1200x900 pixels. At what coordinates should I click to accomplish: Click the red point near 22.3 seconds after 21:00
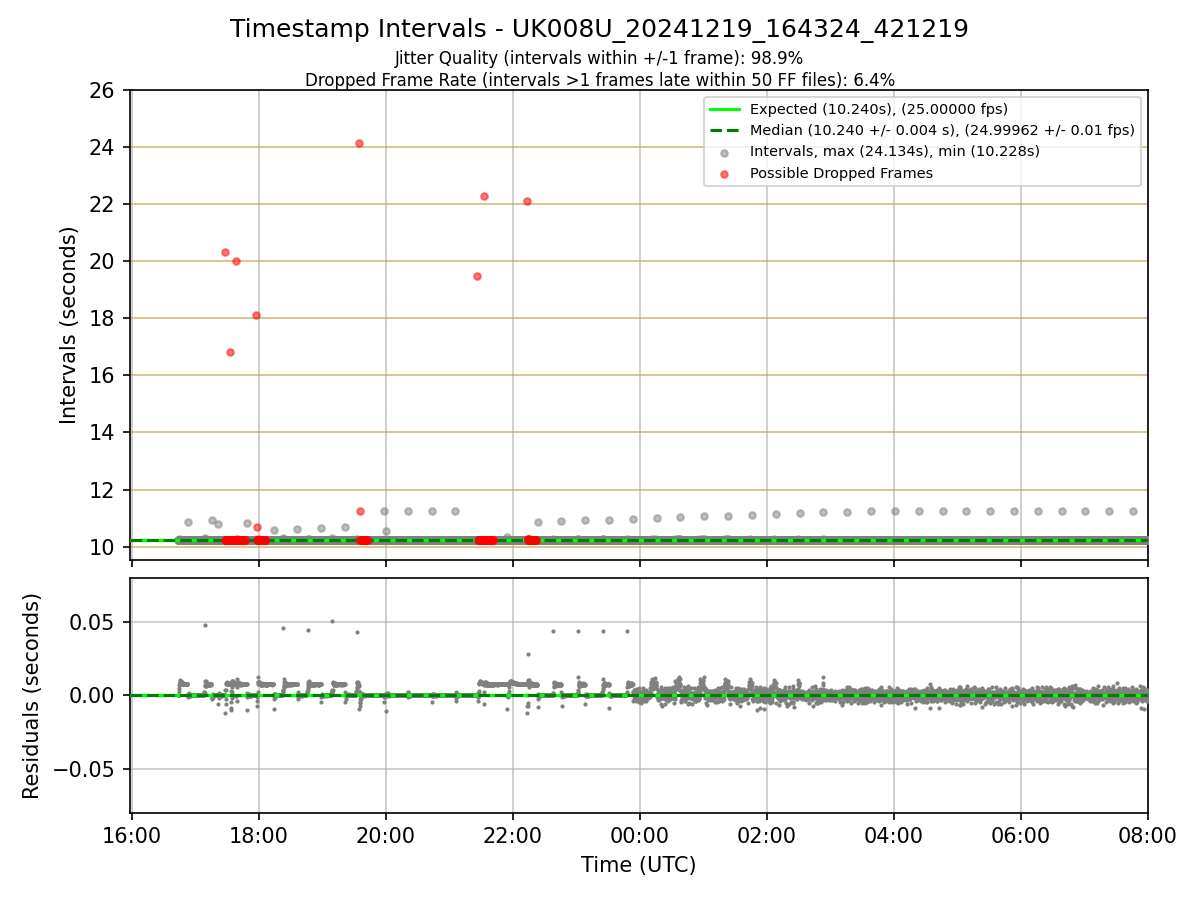pyautogui.click(x=484, y=196)
